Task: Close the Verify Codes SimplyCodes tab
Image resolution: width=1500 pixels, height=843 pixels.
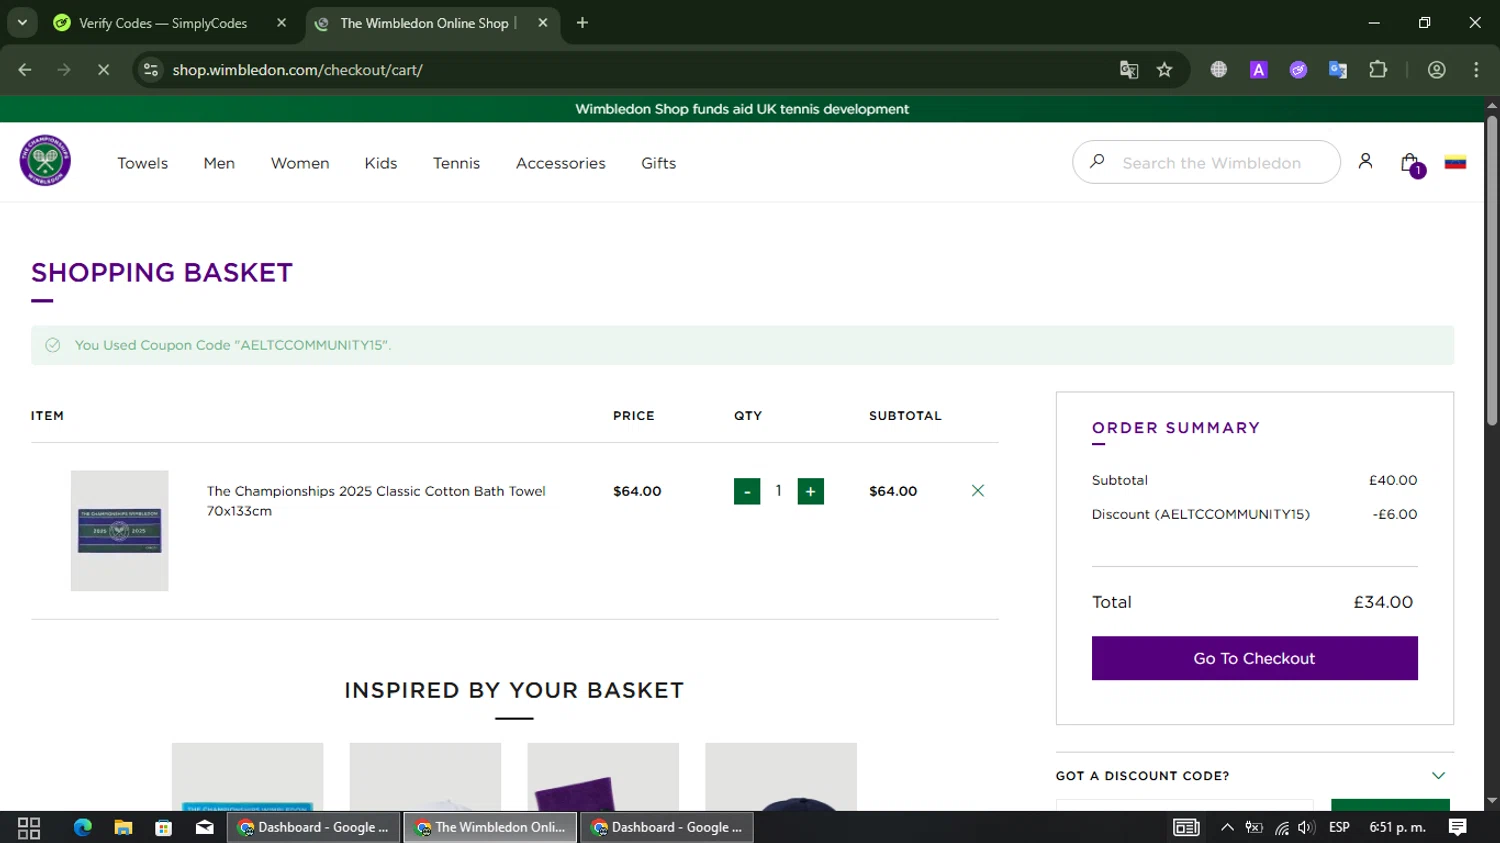Action: pos(281,22)
